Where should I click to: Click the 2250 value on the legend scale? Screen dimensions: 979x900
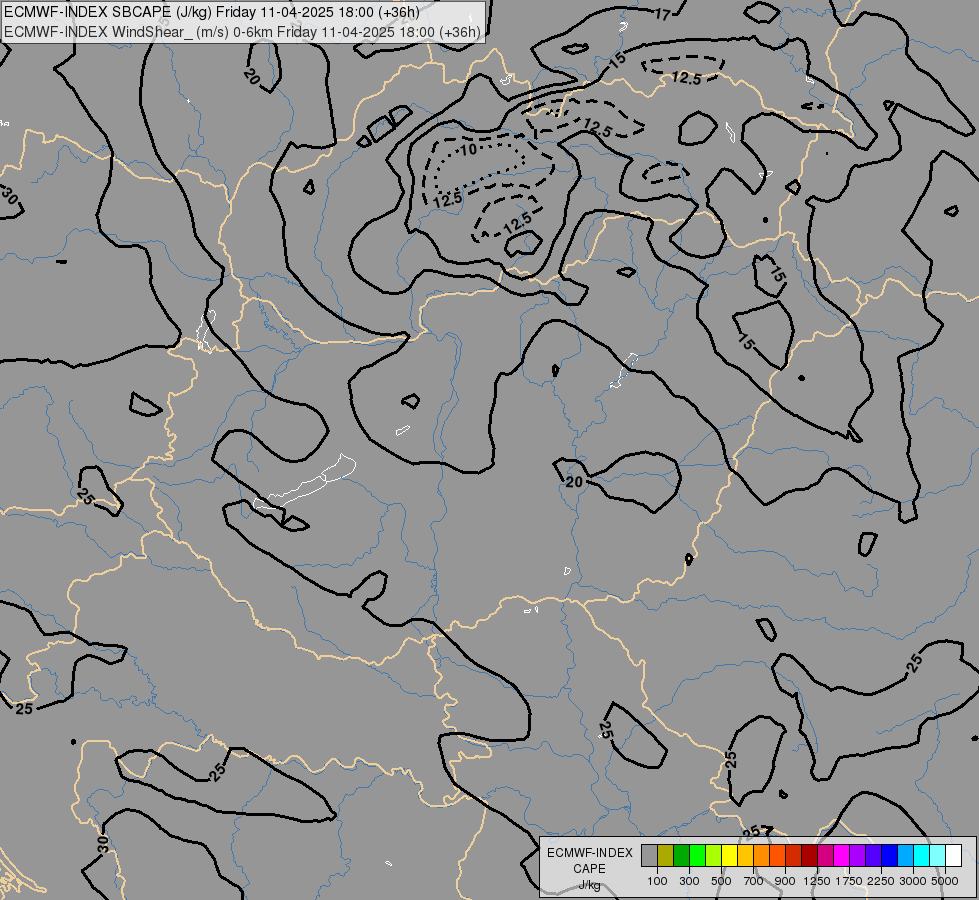tap(881, 881)
